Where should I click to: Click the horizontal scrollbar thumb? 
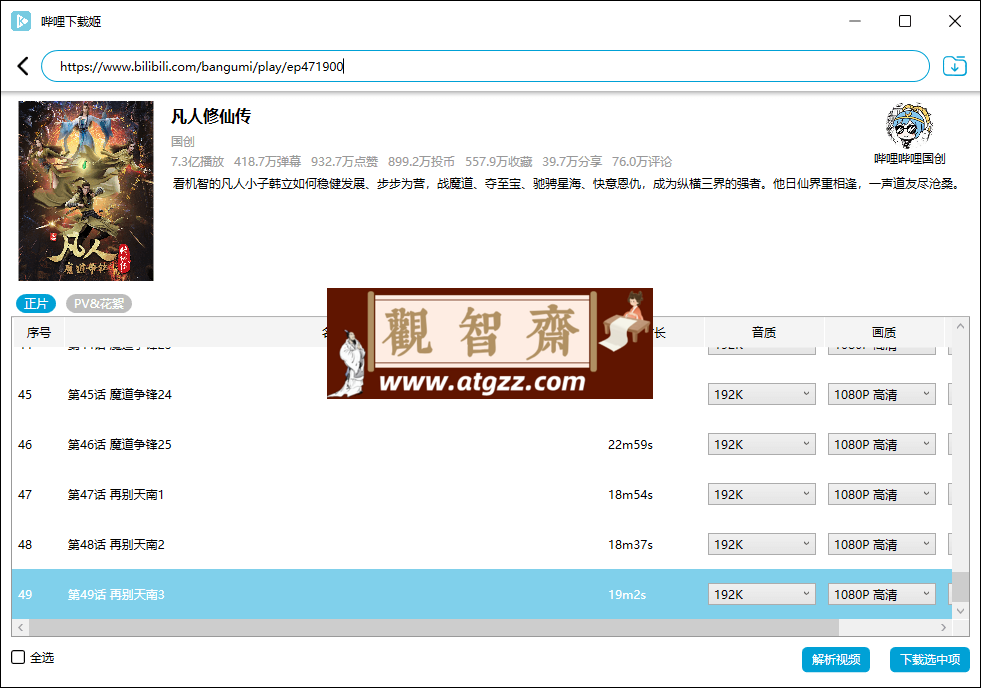point(434,627)
